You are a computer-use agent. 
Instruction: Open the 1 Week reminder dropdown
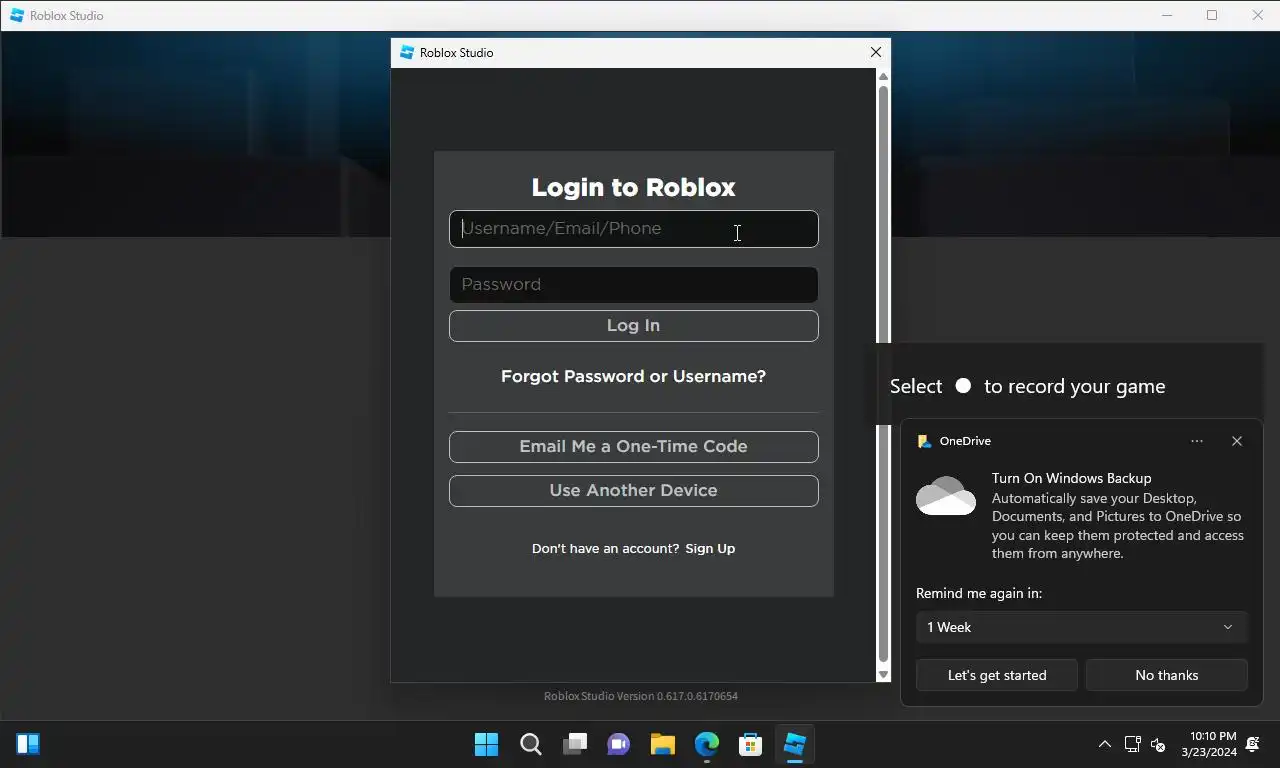tap(1082, 627)
